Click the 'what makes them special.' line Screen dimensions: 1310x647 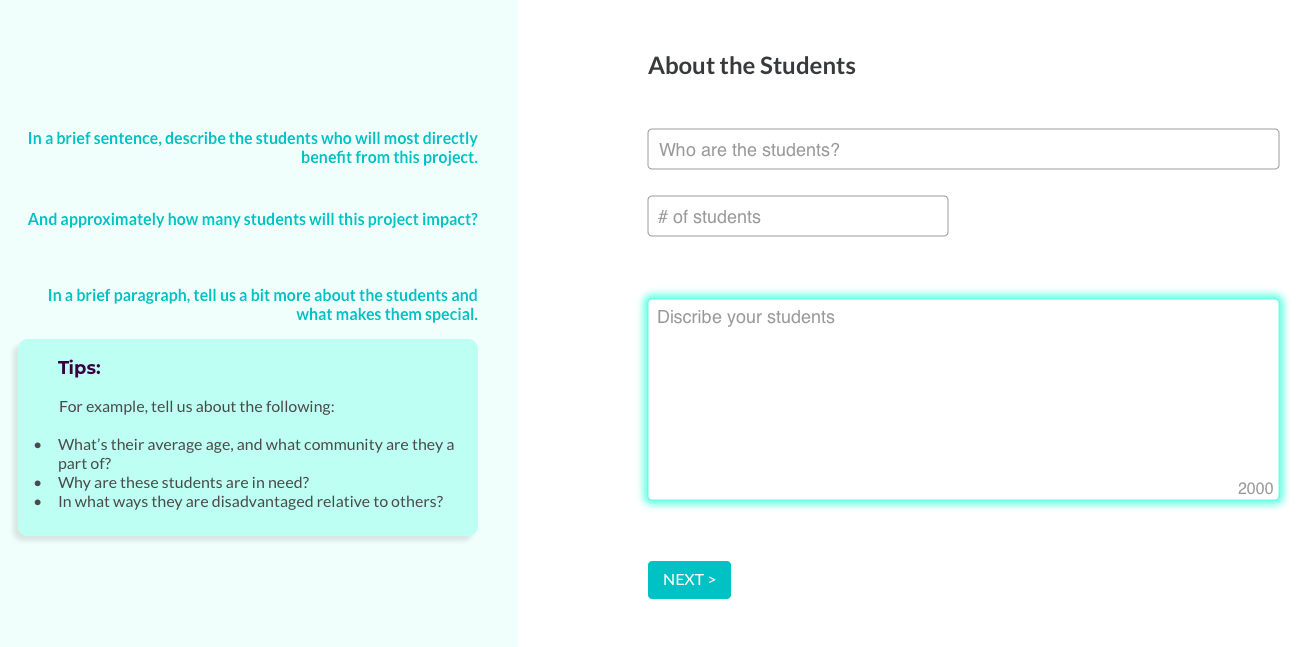click(386, 314)
